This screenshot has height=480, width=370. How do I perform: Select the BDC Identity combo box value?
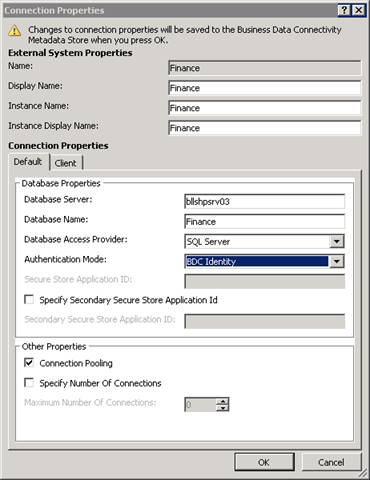pyautogui.click(x=257, y=262)
